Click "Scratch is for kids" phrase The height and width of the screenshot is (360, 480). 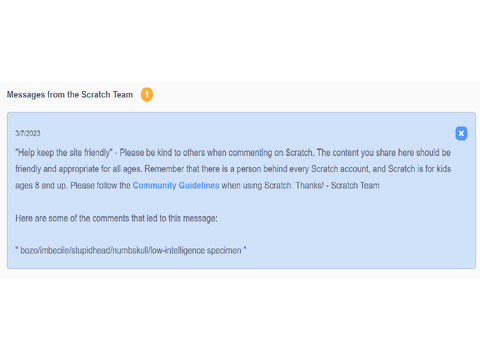(x=419, y=169)
